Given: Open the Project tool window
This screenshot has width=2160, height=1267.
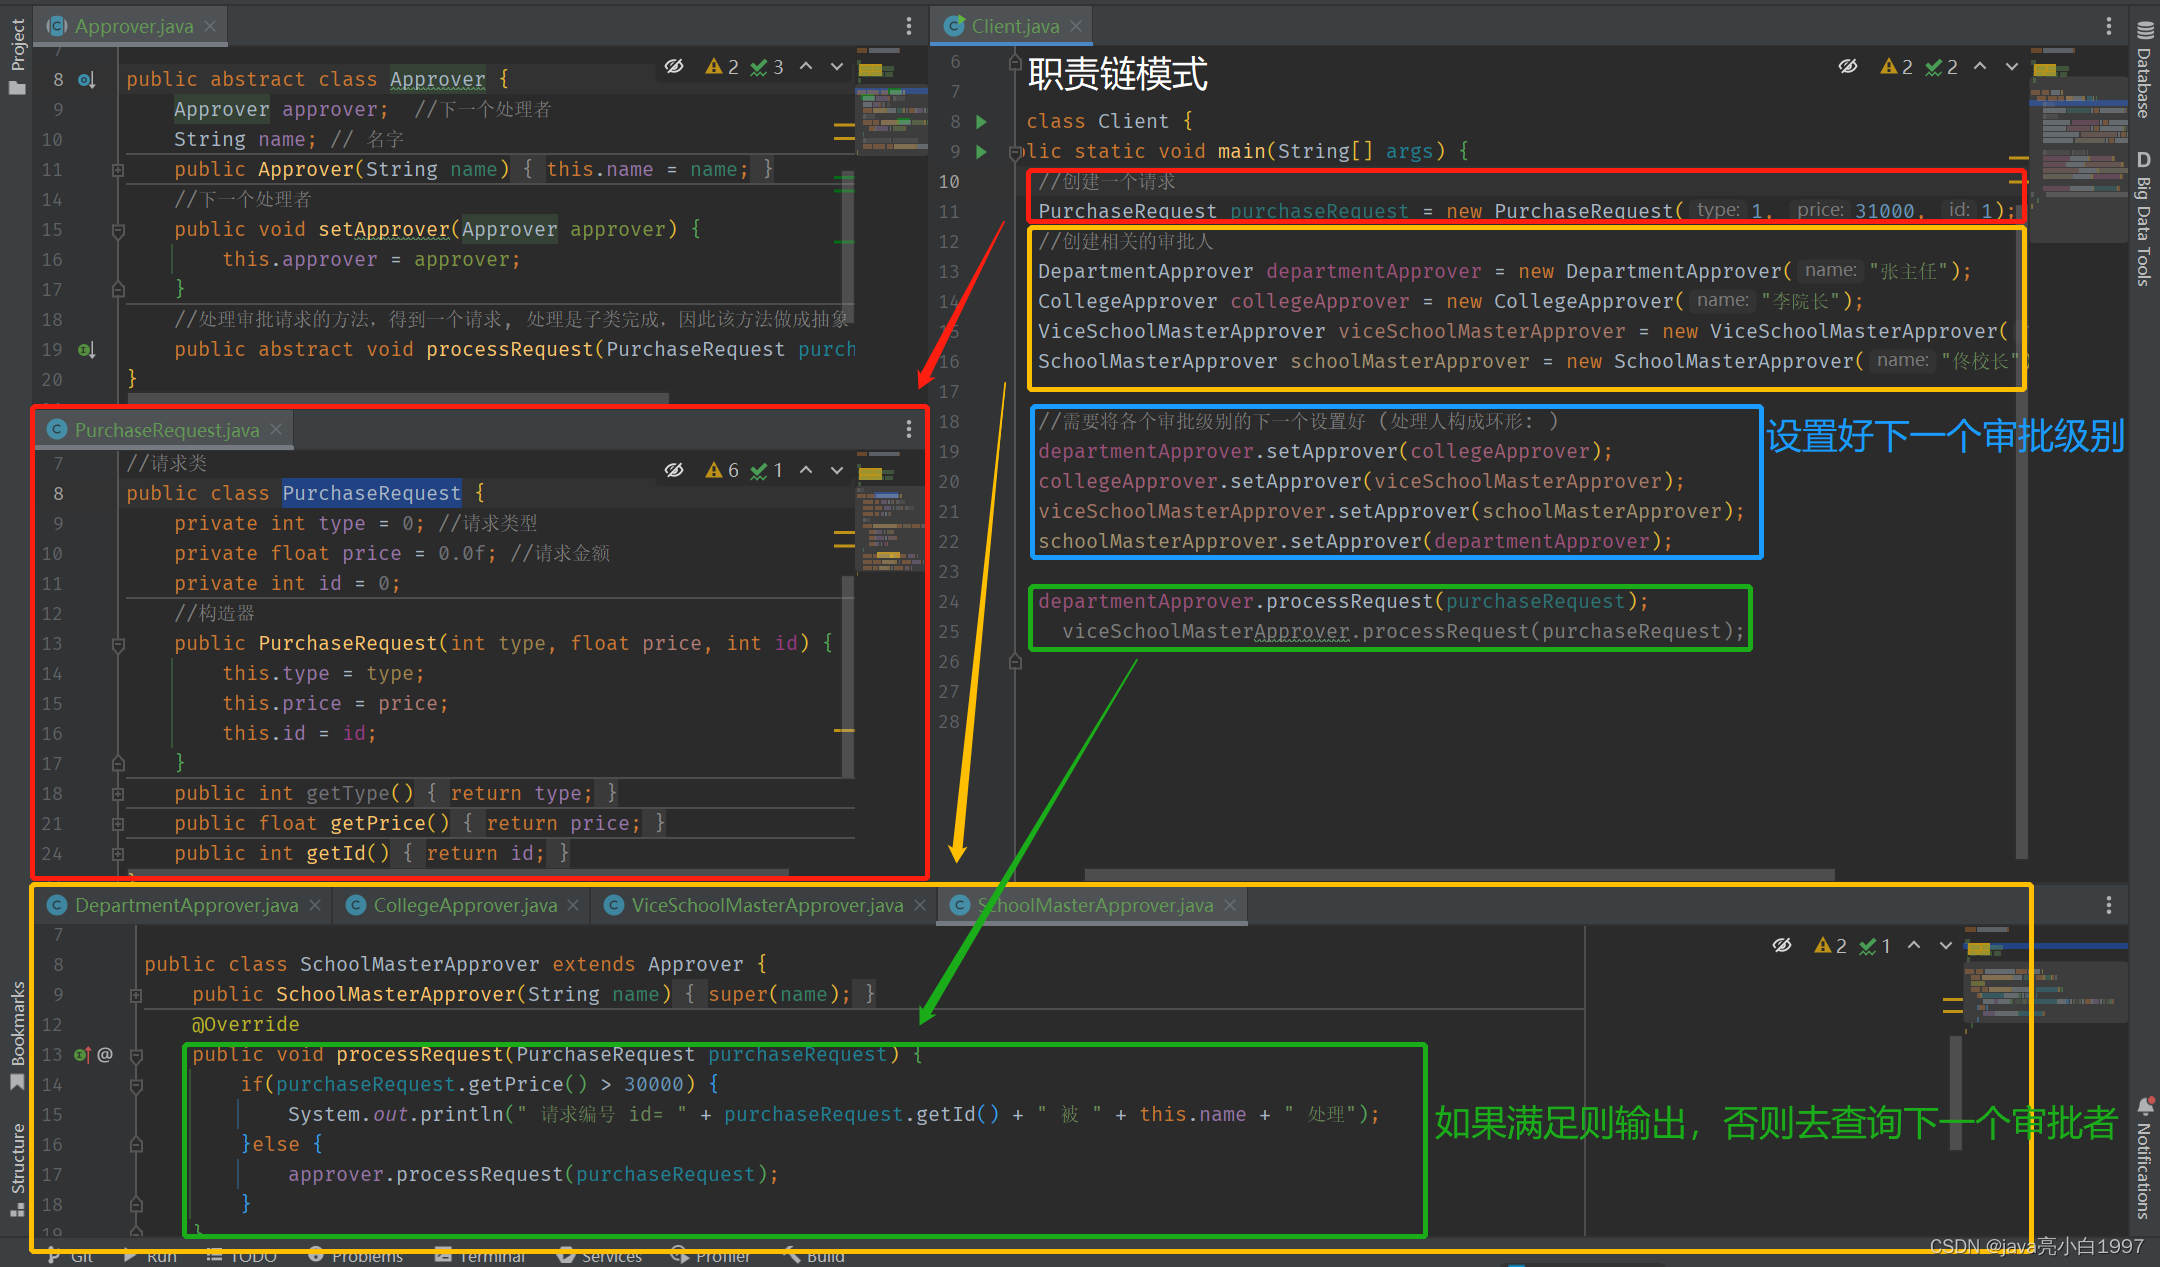Looking at the screenshot, I should click(x=17, y=57).
